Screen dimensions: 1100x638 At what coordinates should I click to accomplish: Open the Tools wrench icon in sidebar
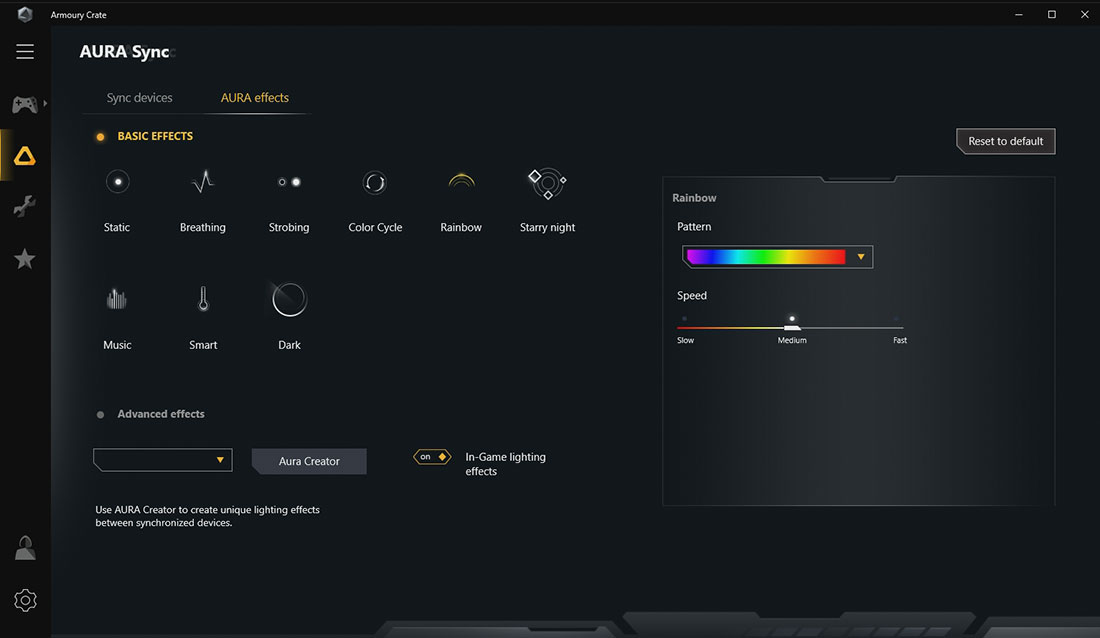25,206
